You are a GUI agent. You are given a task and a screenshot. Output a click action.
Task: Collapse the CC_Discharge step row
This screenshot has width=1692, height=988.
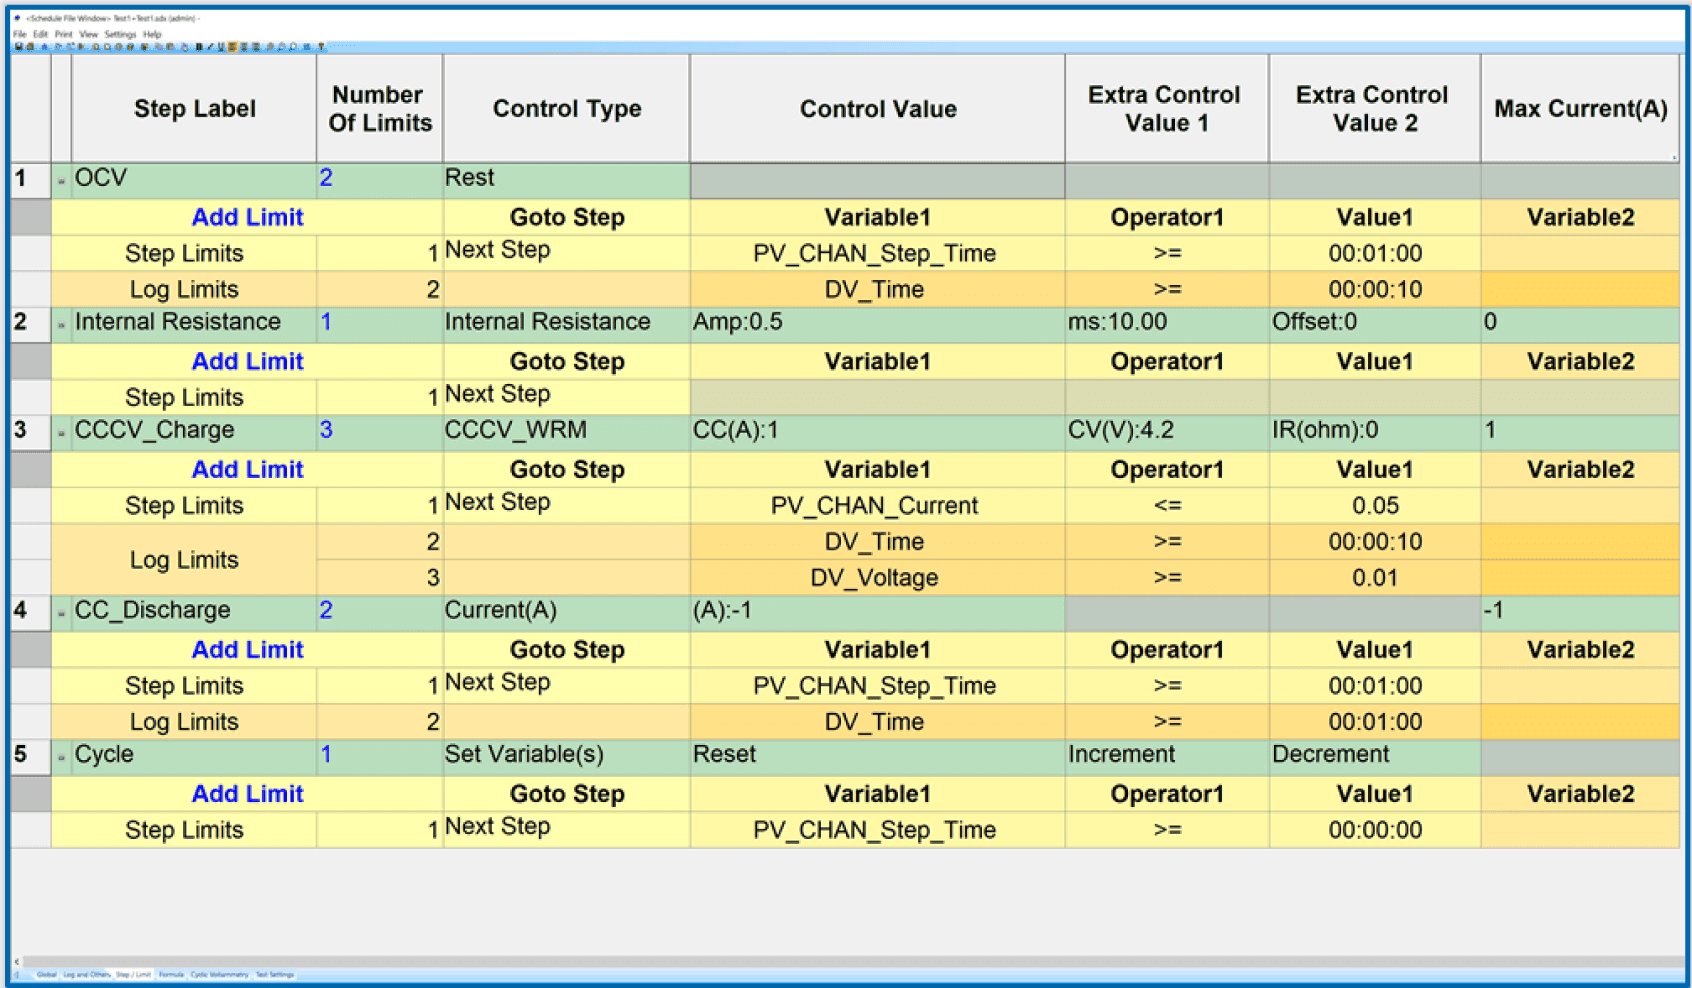pyautogui.click(x=61, y=613)
